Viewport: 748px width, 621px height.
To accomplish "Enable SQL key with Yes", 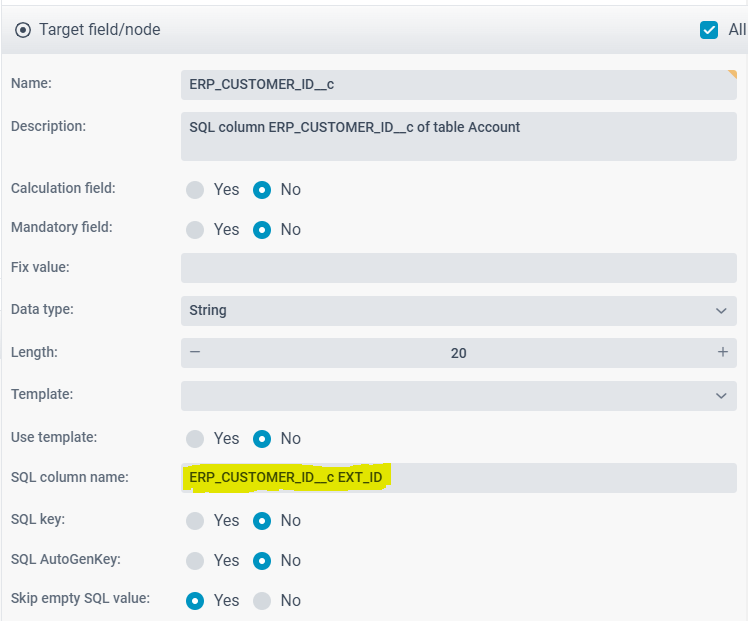I will tap(195, 521).
